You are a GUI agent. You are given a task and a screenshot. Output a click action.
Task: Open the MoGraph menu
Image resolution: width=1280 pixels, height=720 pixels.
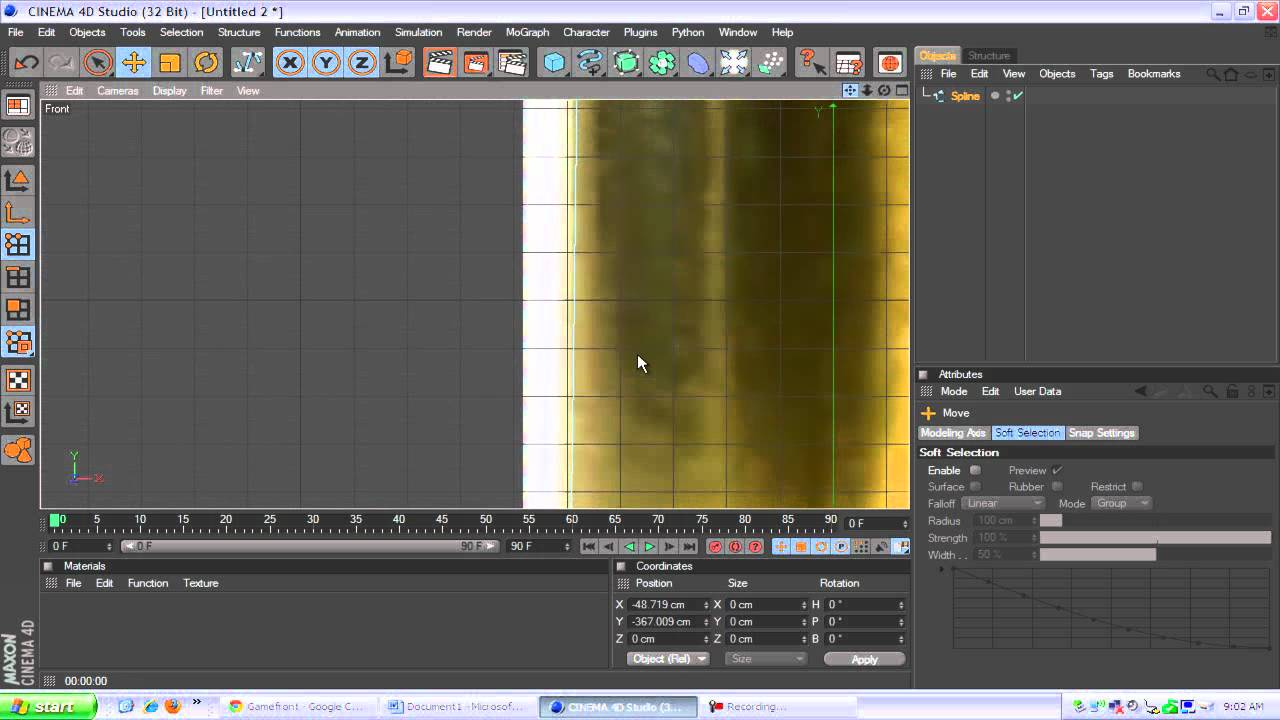(527, 32)
